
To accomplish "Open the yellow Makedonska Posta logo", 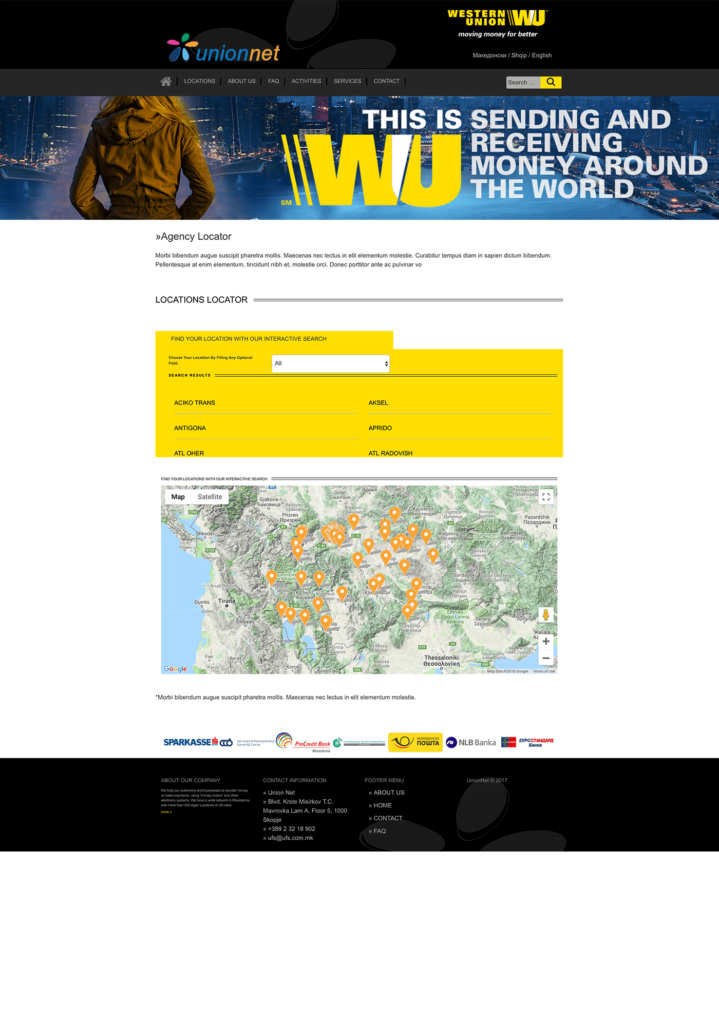I will [415, 742].
